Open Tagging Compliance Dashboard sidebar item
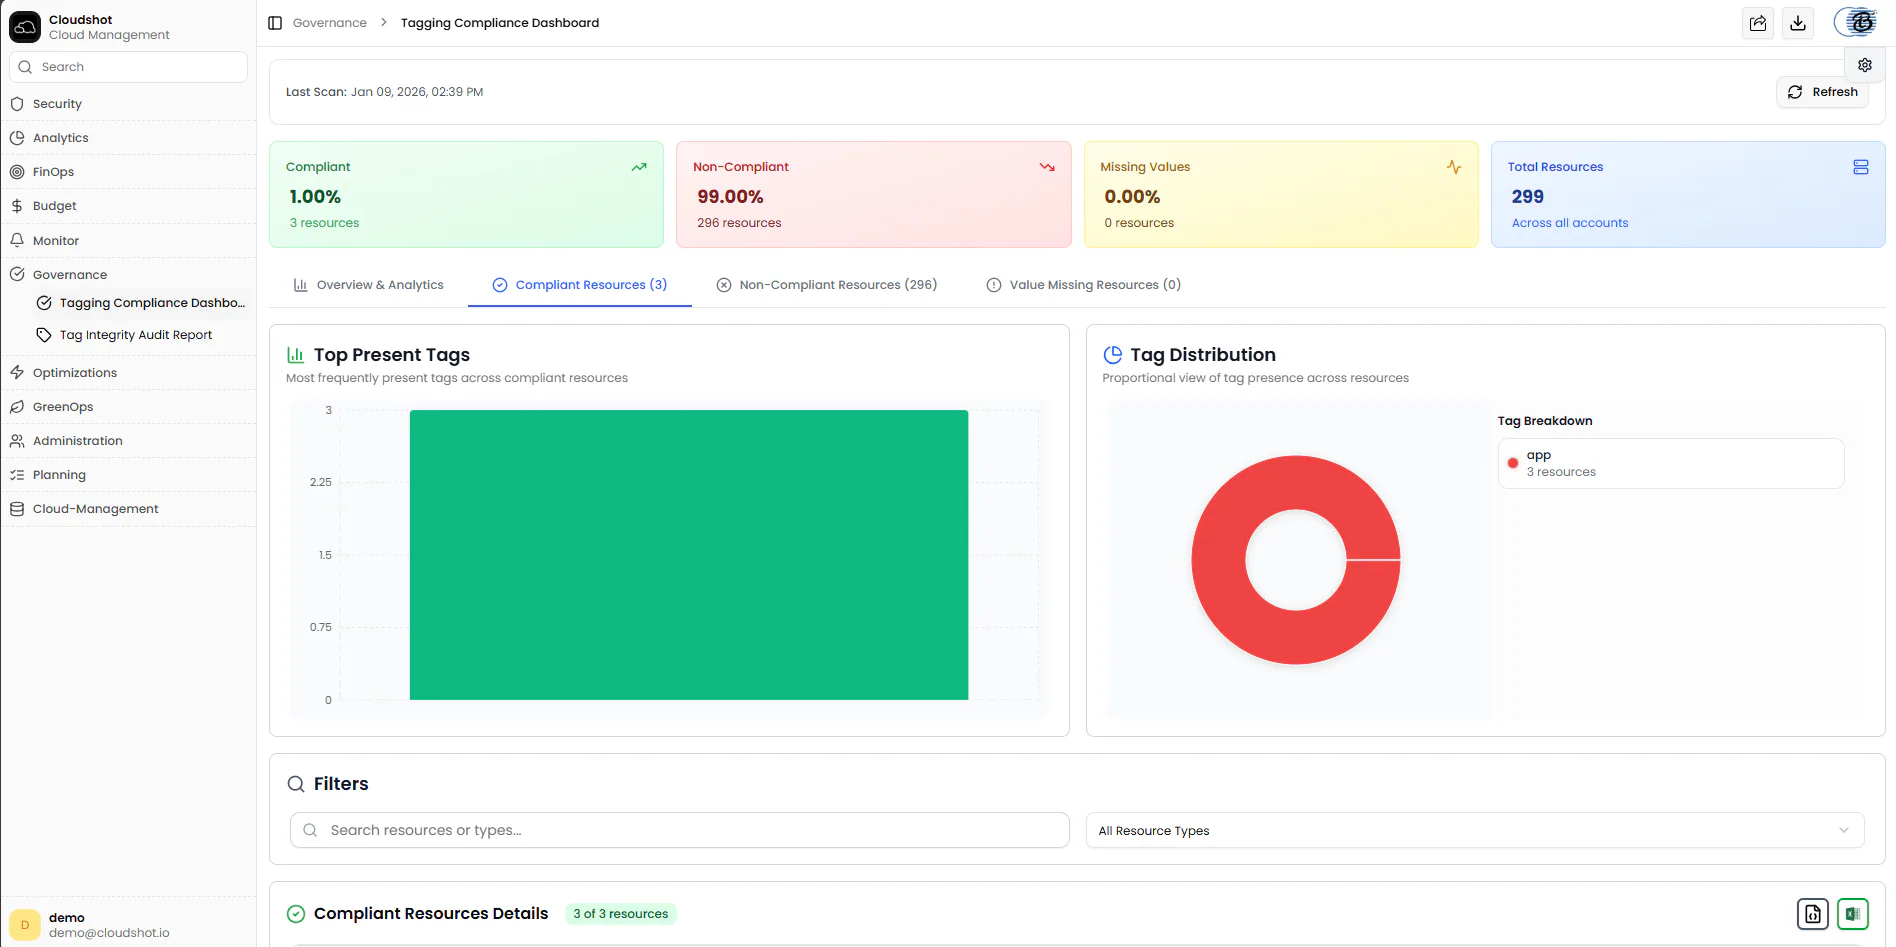The image size is (1896, 947). (x=140, y=303)
